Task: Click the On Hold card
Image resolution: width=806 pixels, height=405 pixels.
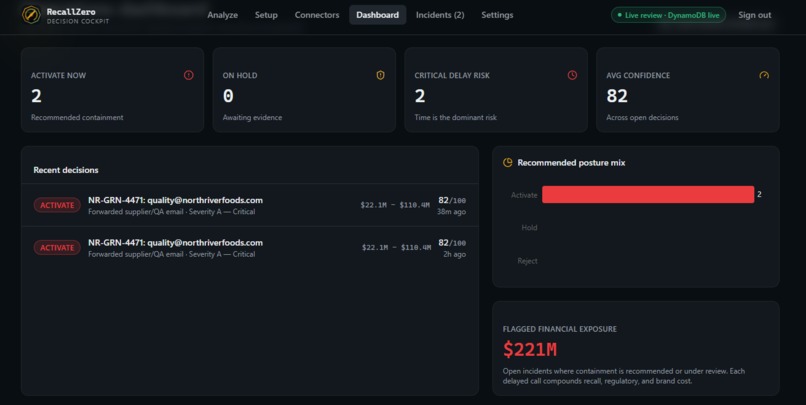Action: coord(304,90)
